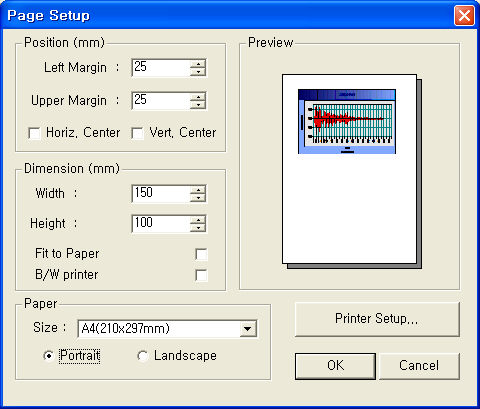Open the paper Size dropdown
Viewport: 480px width, 409px height.
pos(248,329)
